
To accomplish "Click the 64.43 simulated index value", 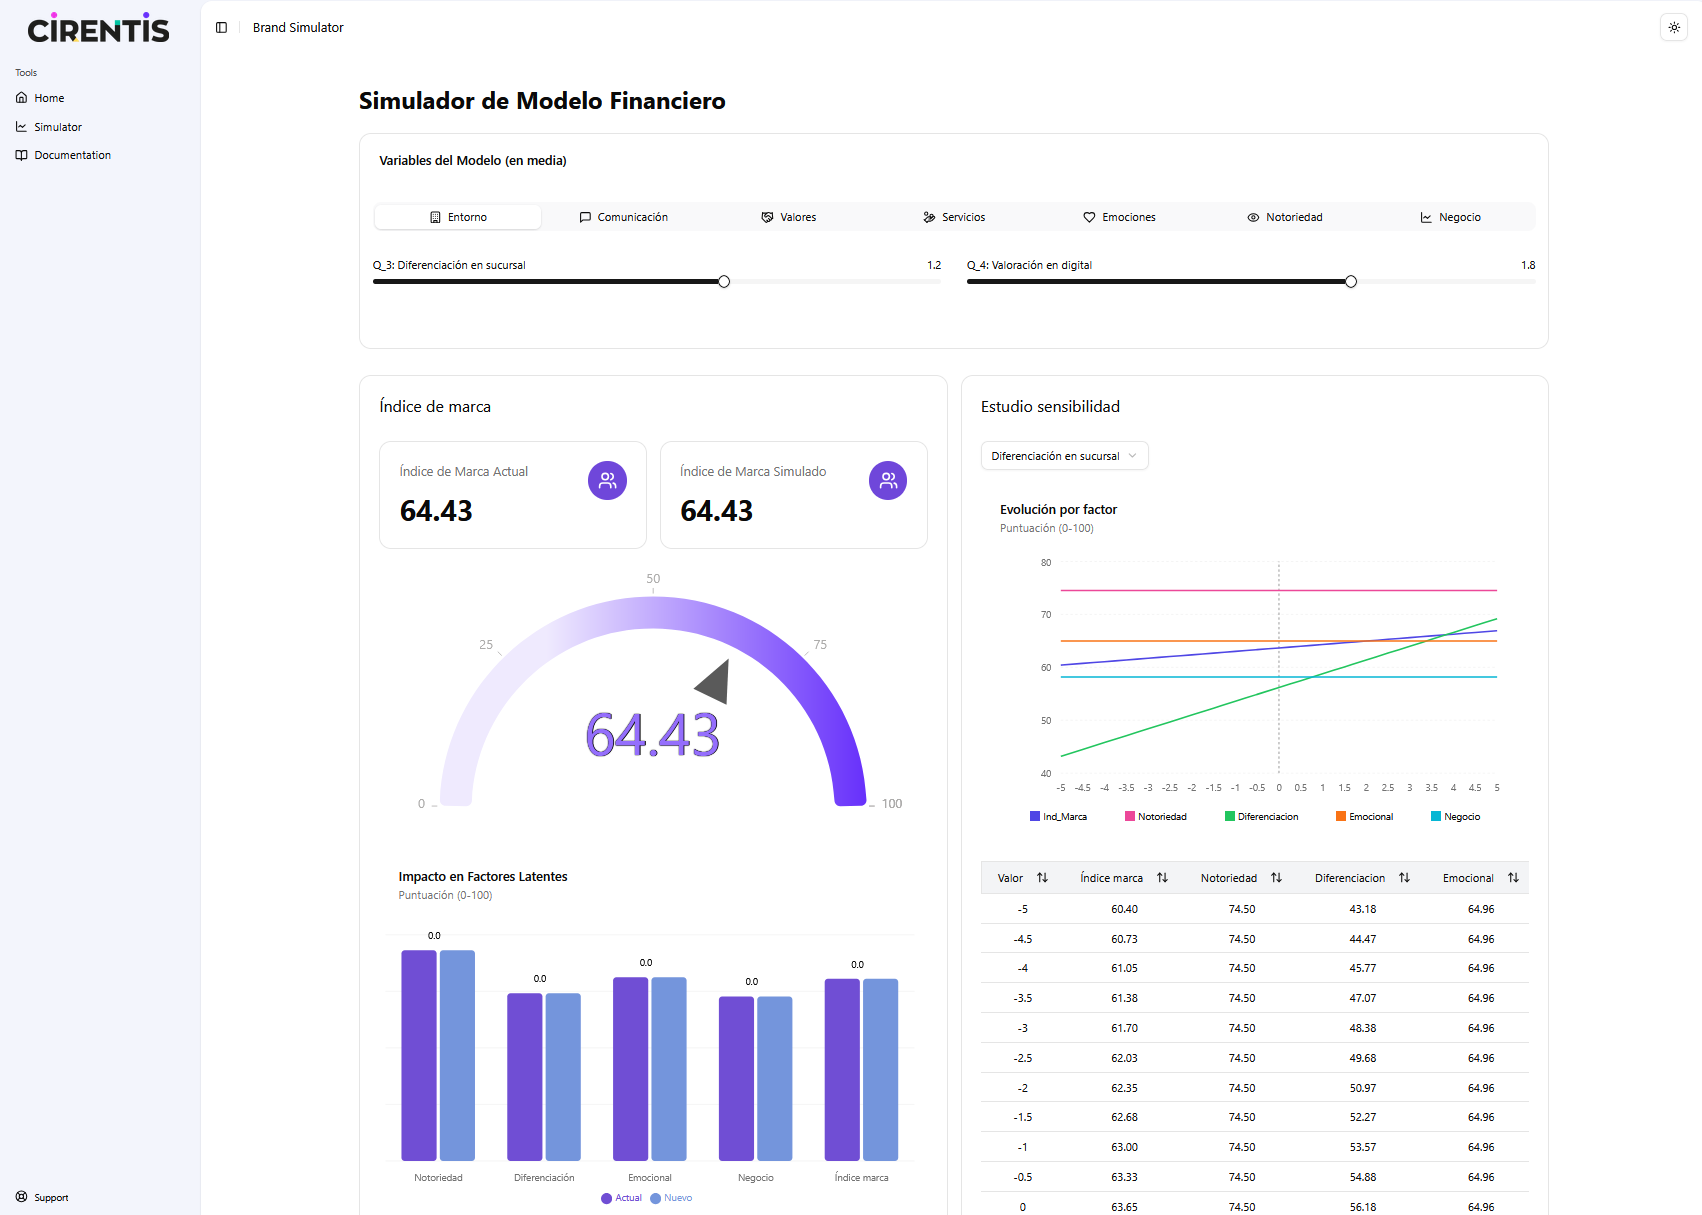I will point(717,511).
